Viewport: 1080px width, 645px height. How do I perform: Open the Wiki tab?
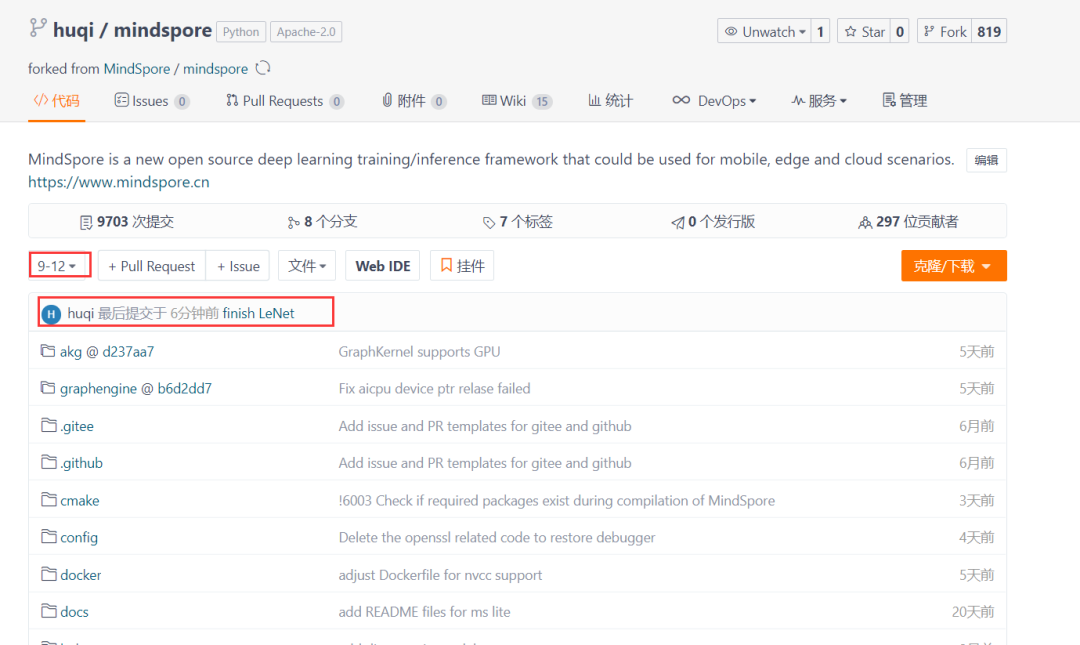tap(517, 101)
